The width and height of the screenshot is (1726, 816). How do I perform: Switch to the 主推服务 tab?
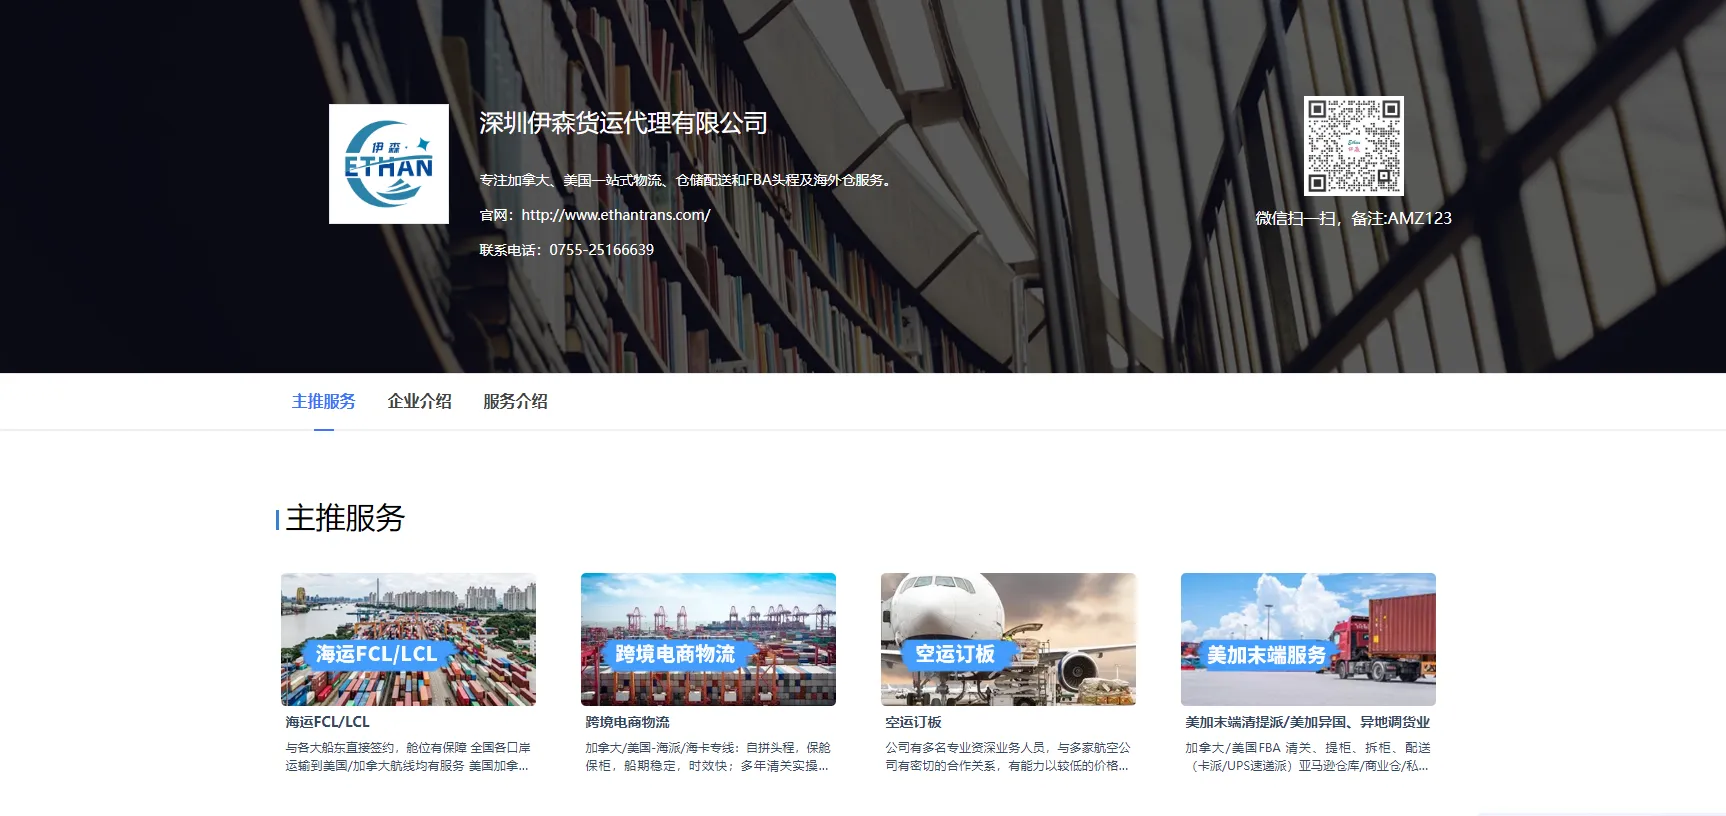tap(323, 401)
